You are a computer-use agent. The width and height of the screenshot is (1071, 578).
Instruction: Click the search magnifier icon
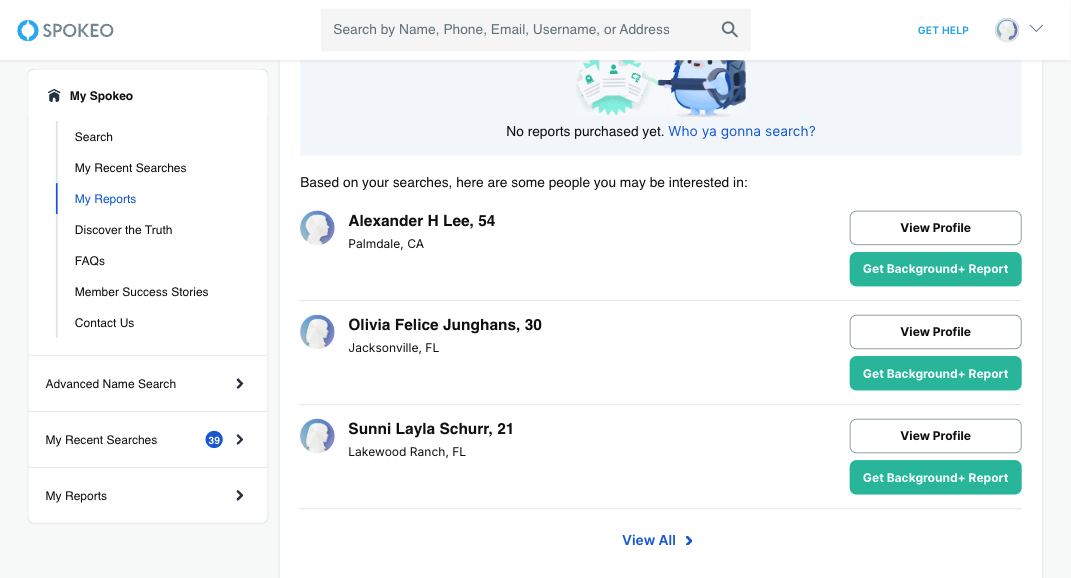point(730,30)
